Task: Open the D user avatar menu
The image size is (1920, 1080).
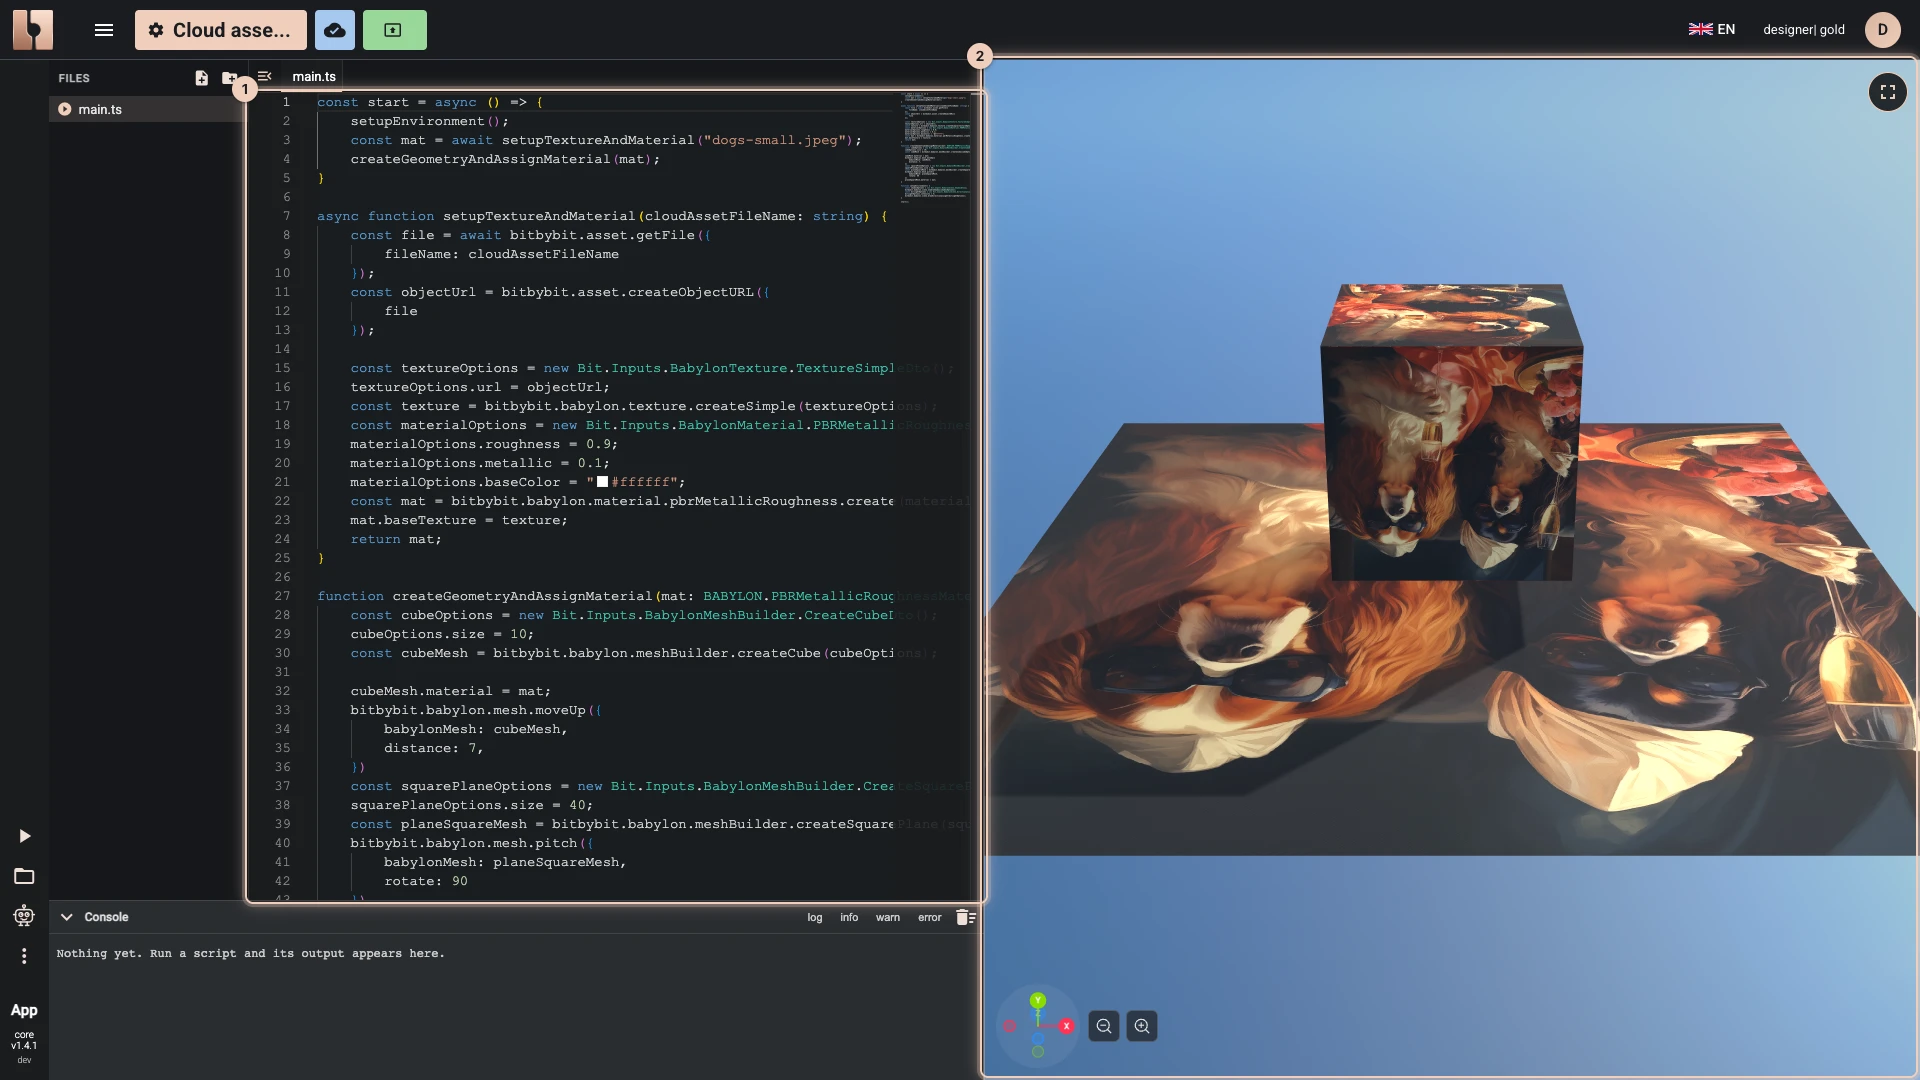Action: [1883, 29]
